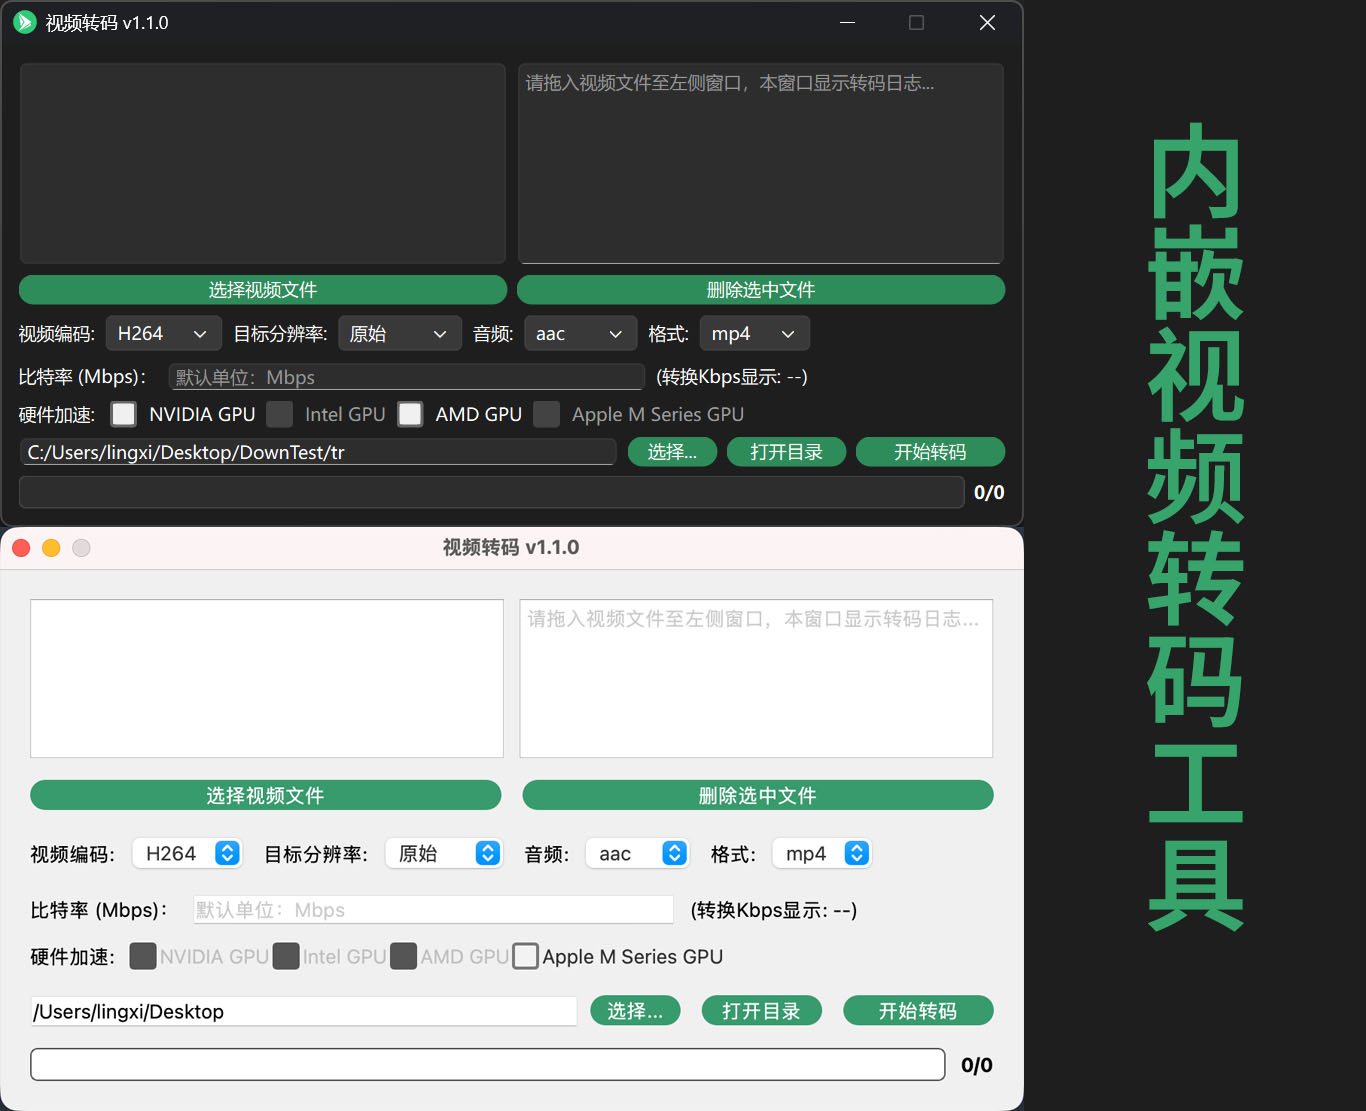Click the 0/0 progress bar
The image size is (1366, 1111).
pyautogui.click(x=491, y=492)
